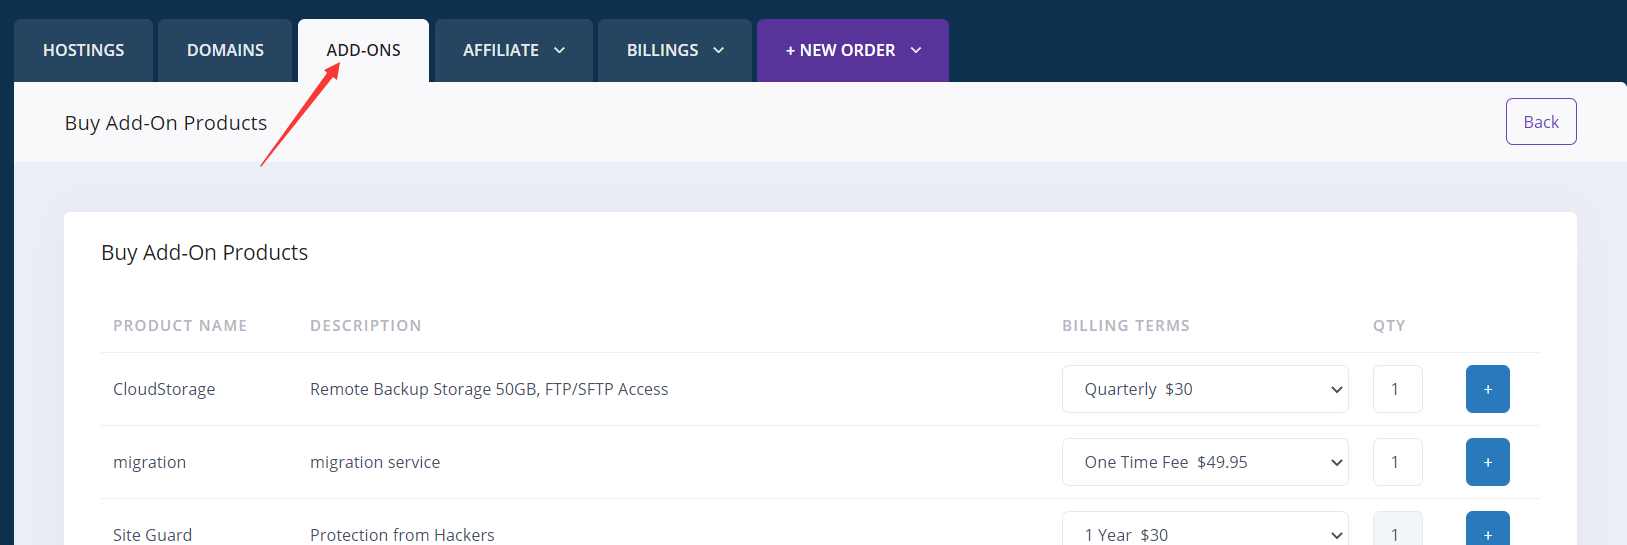Click the + New Order button
Screen dimensions: 1627x545
[x=840, y=50]
